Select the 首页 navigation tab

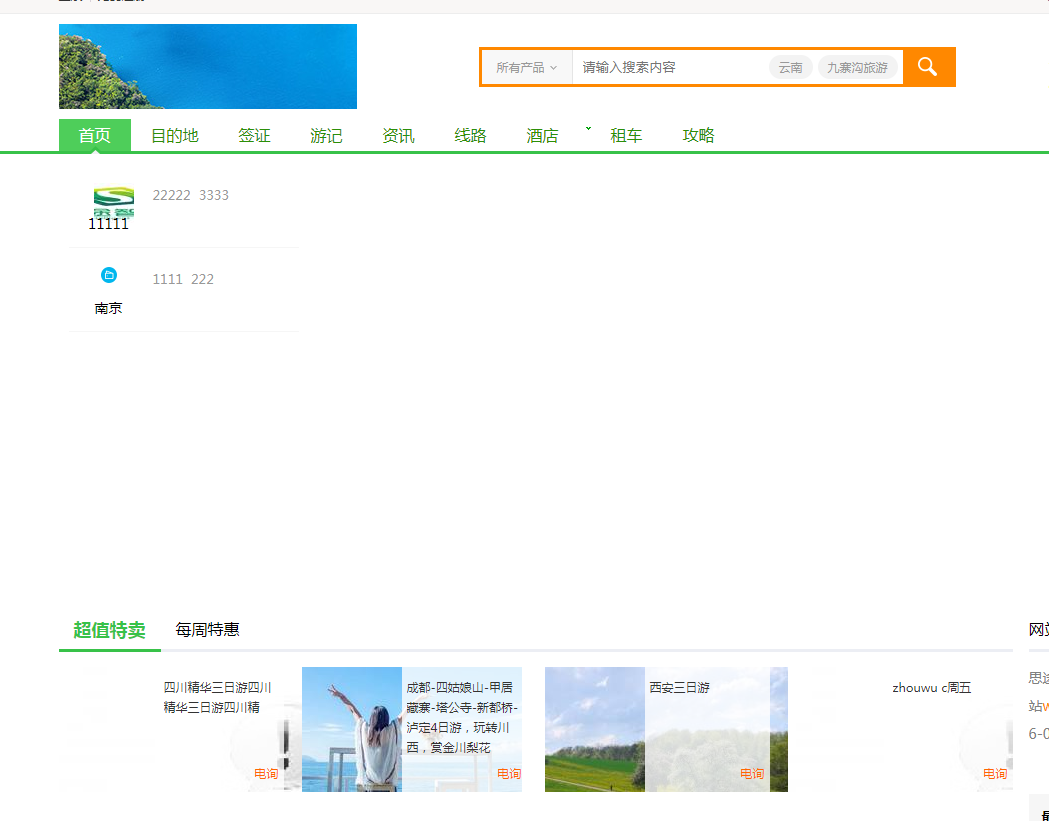click(x=95, y=136)
